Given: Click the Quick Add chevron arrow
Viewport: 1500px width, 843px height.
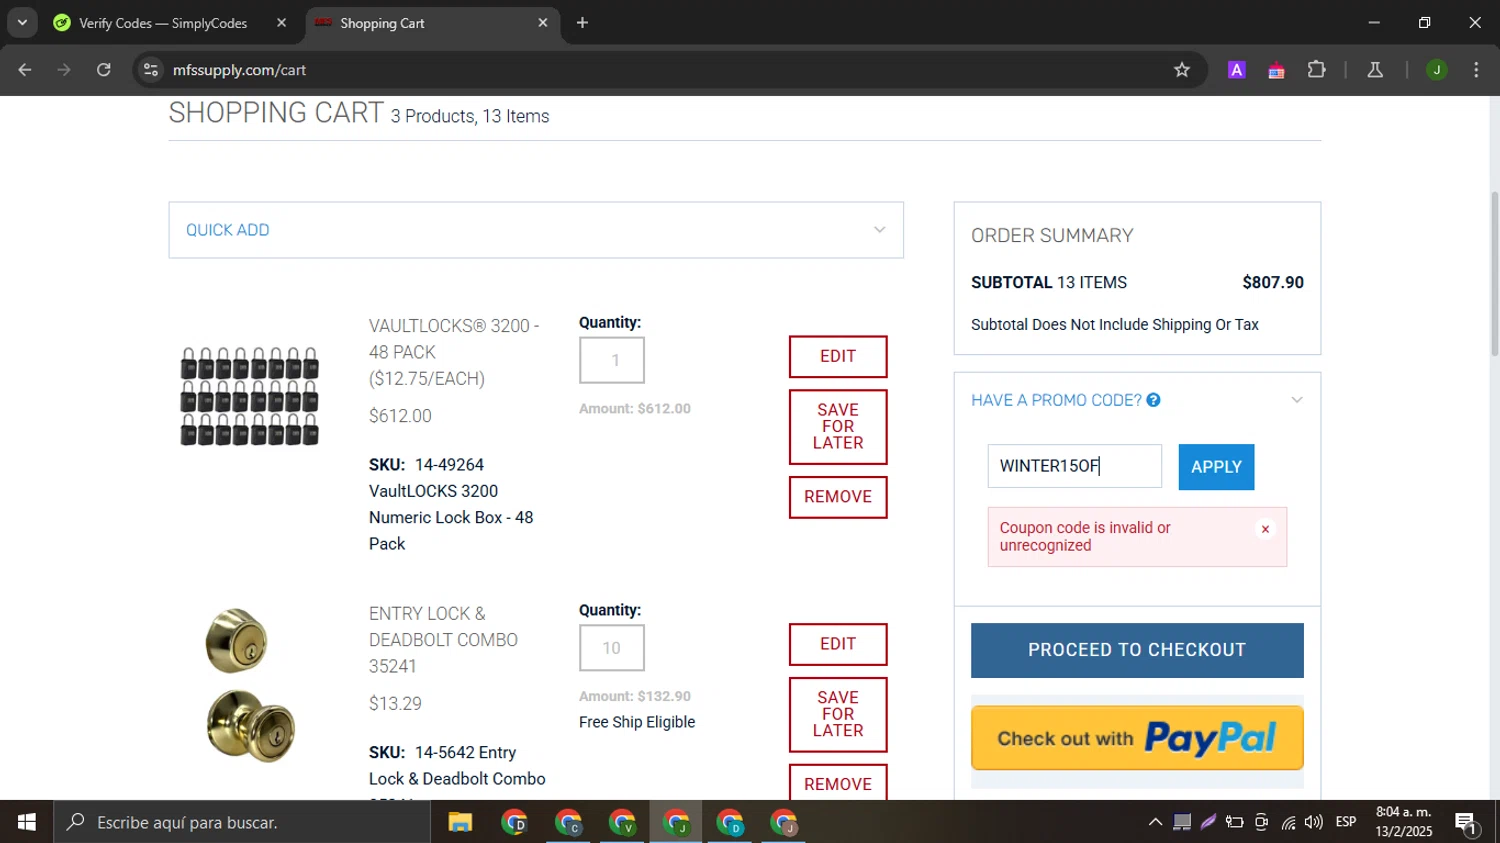Looking at the screenshot, I should [x=879, y=230].
